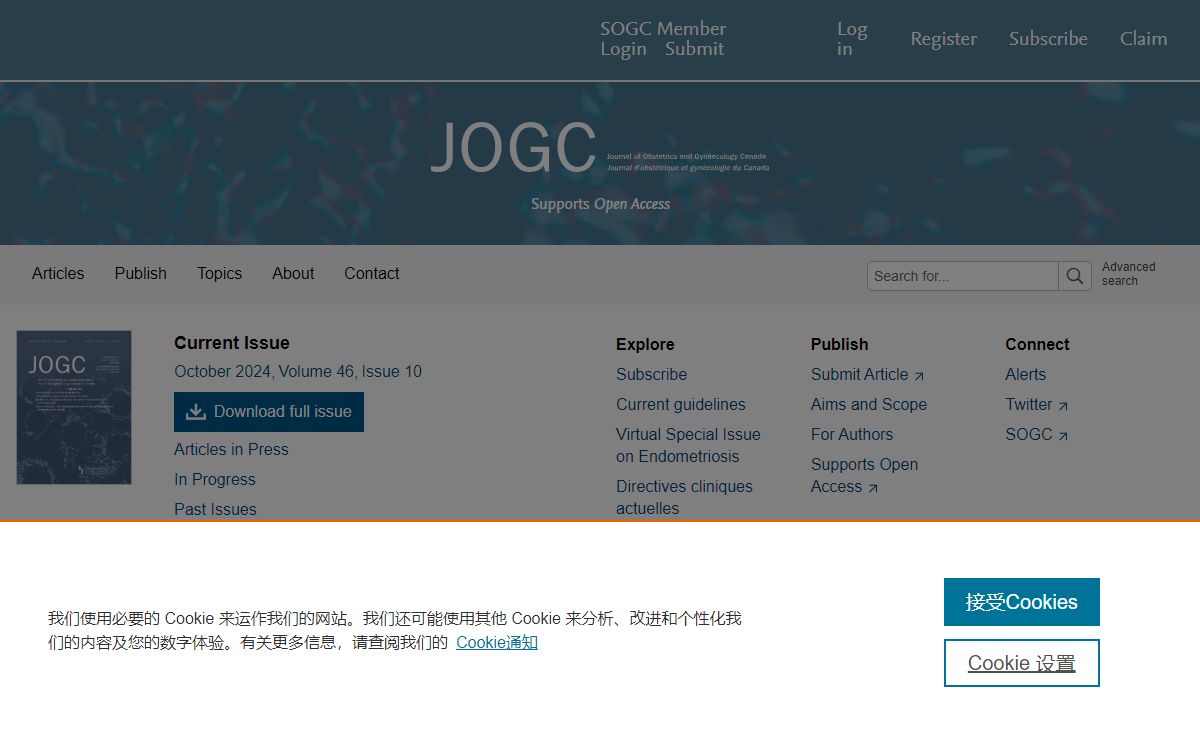Open the Articles menu

[58, 273]
